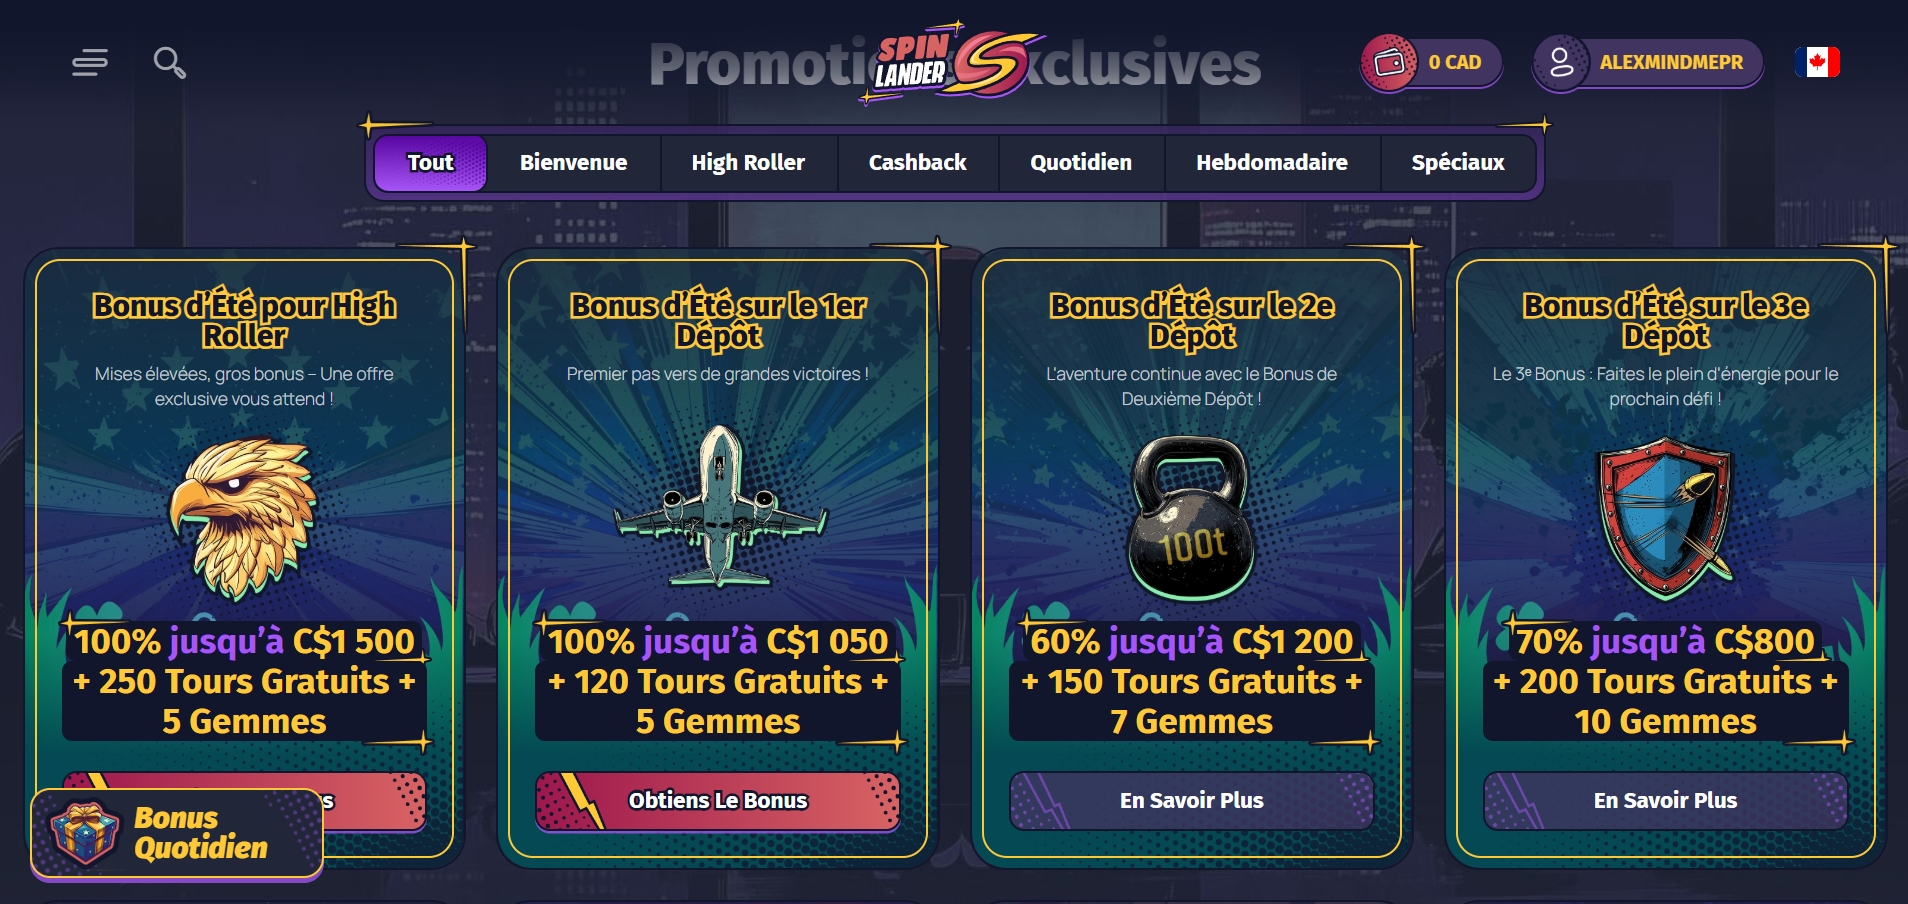1908x904 pixels.
Task: Click the golden eagle bonus image
Action: (x=243, y=519)
